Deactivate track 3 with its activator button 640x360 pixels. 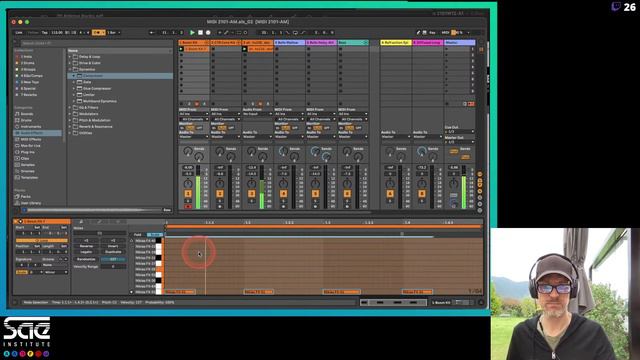click(x=251, y=193)
